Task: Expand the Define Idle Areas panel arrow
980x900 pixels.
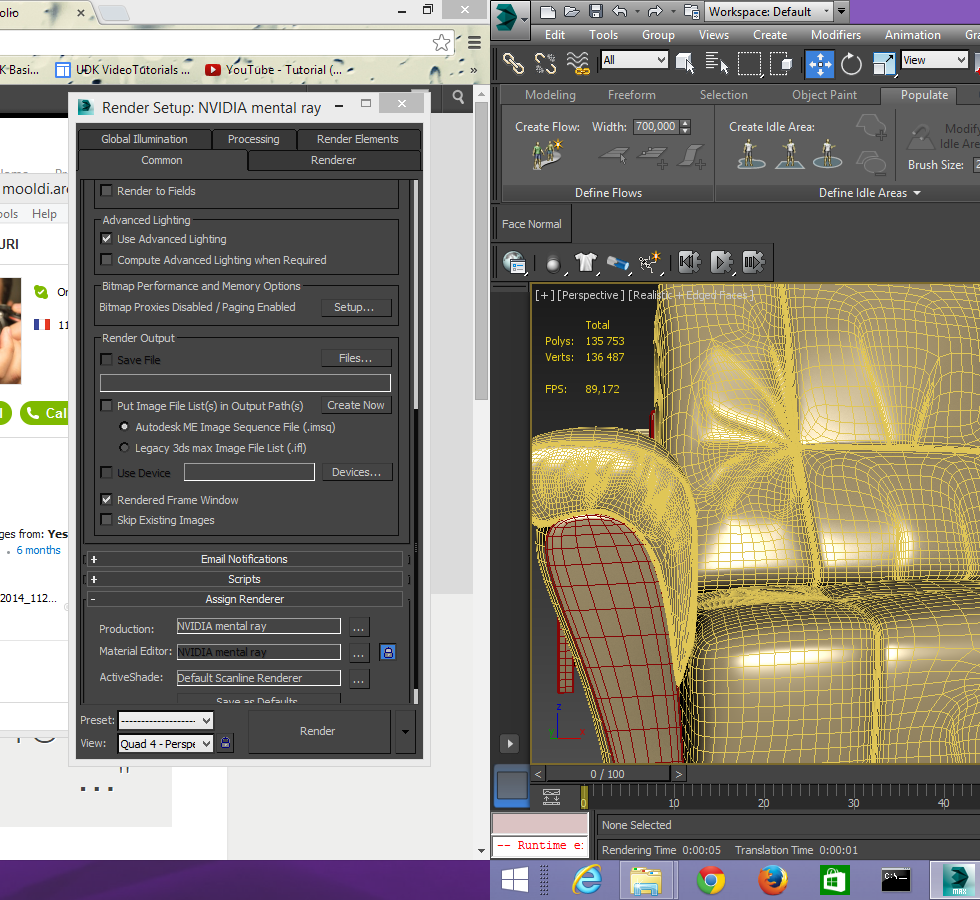Action: tap(917, 193)
